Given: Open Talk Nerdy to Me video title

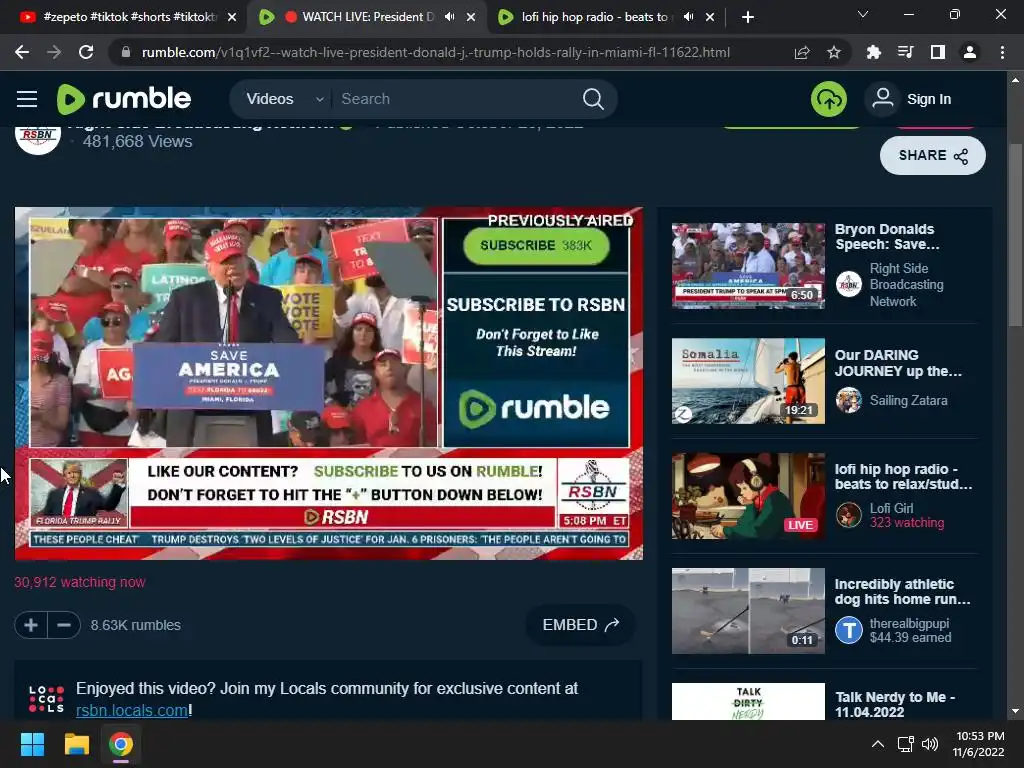Looking at the screenshot, I should pyautogui.click(x=895, y=705).
